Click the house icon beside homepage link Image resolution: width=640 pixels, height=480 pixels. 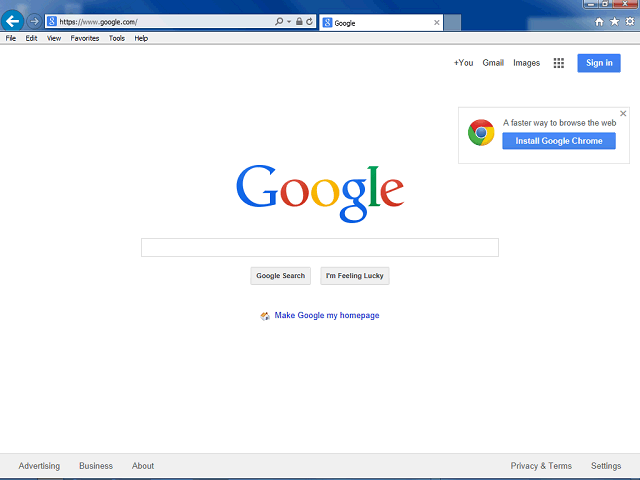point(265,316)
